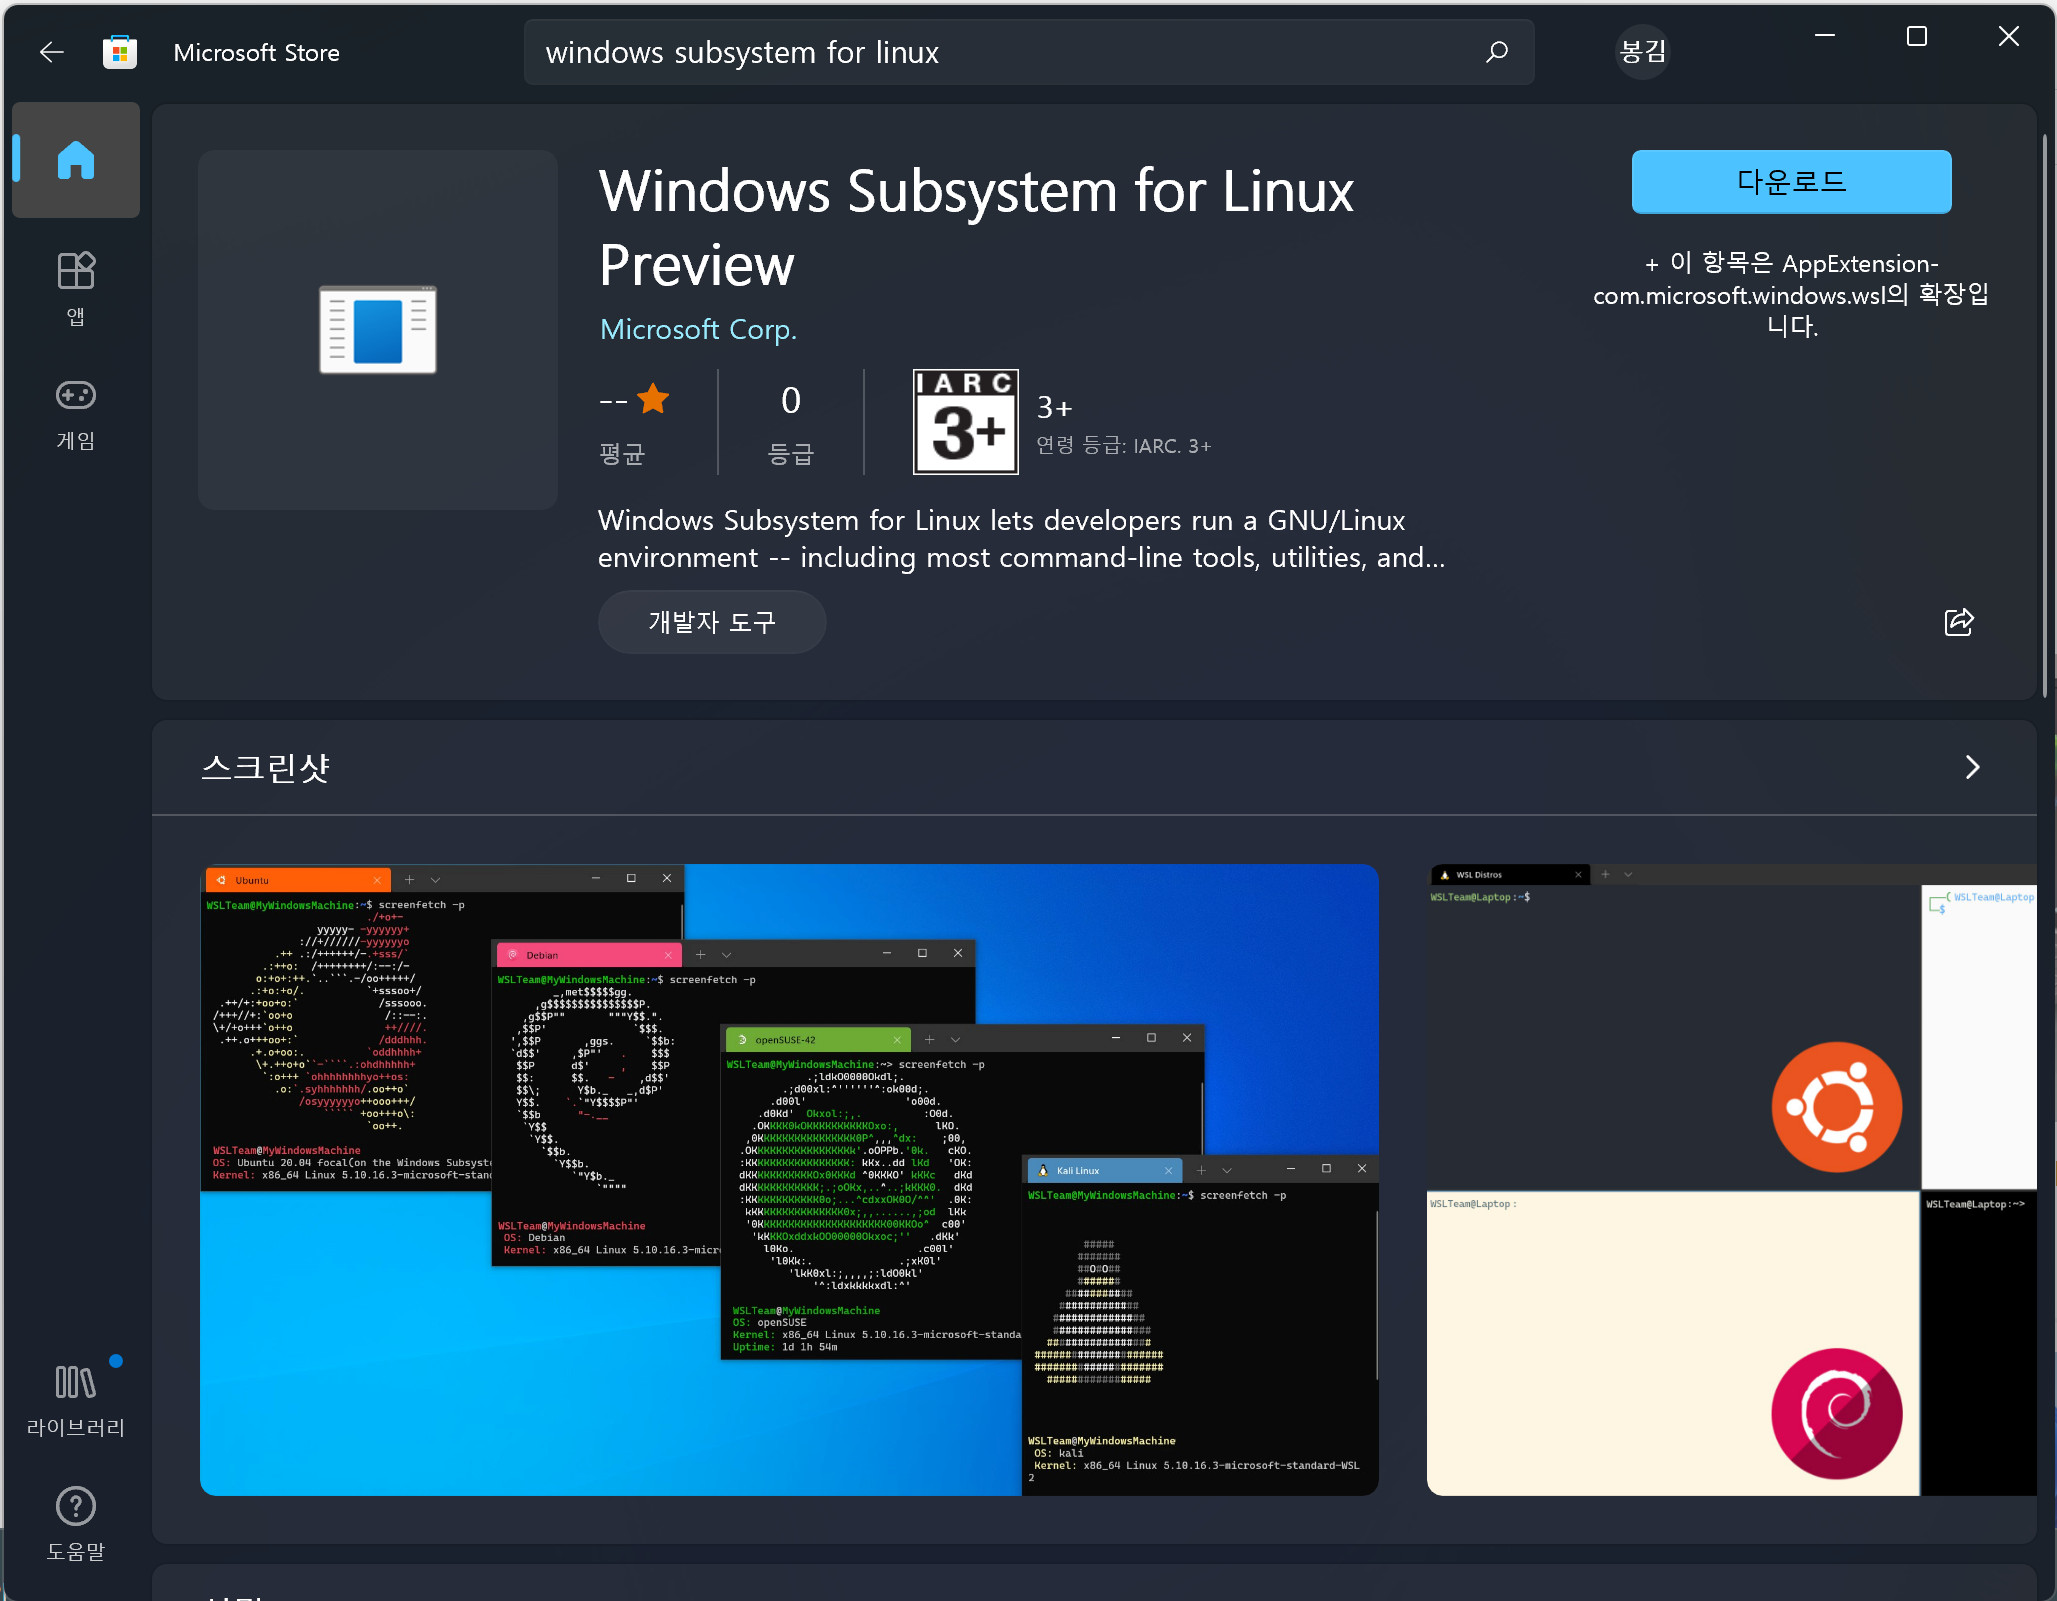Click the 개발자 도구 category button
The height and width of the screenshot is (1601, 2057).
(x=711, y=622)
